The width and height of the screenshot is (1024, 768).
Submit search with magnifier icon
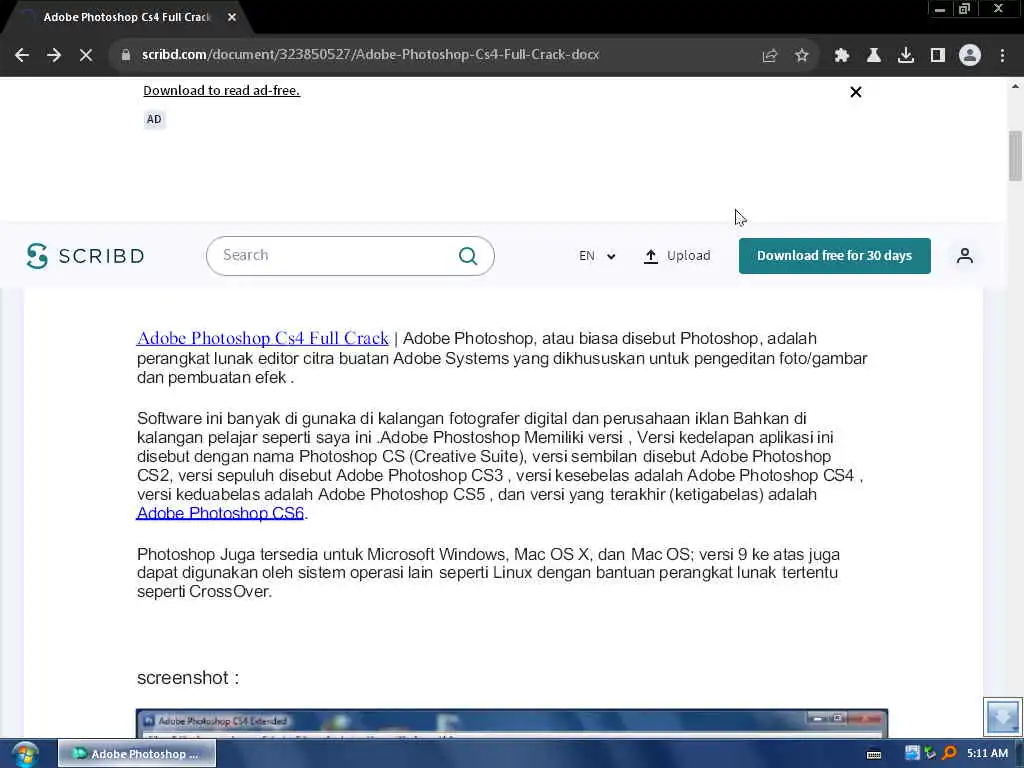click(468, 256)
